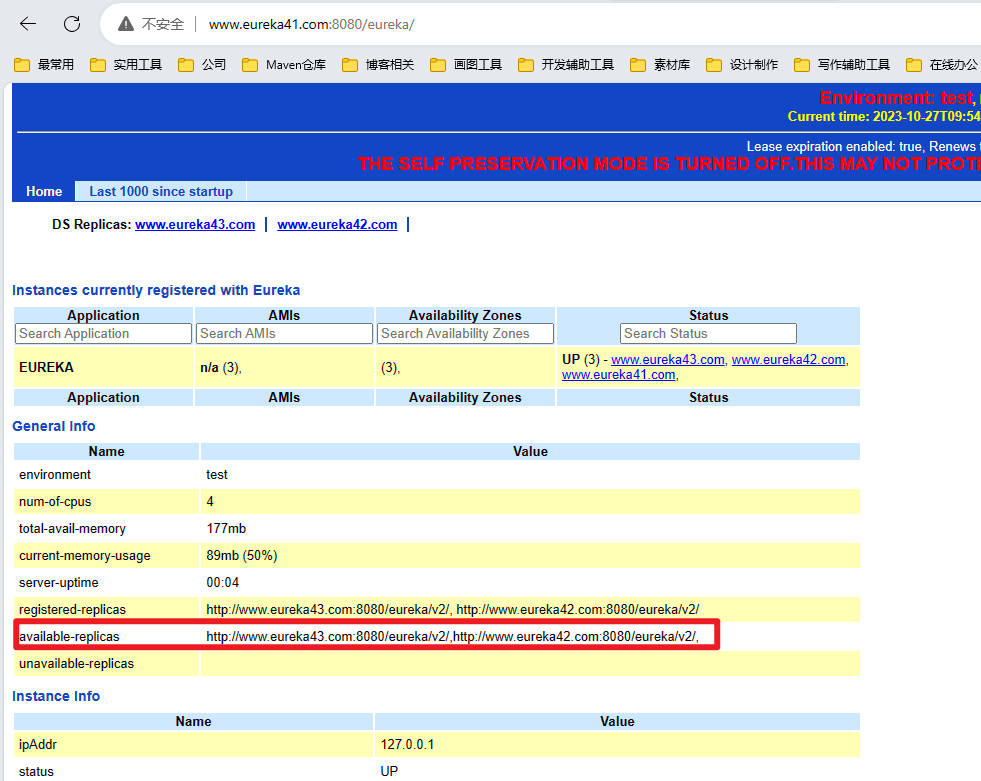Select the unavailable-replicas row name
Image resolution: width=981 pixels, height=781 pixels.
(x=76, y=663)
